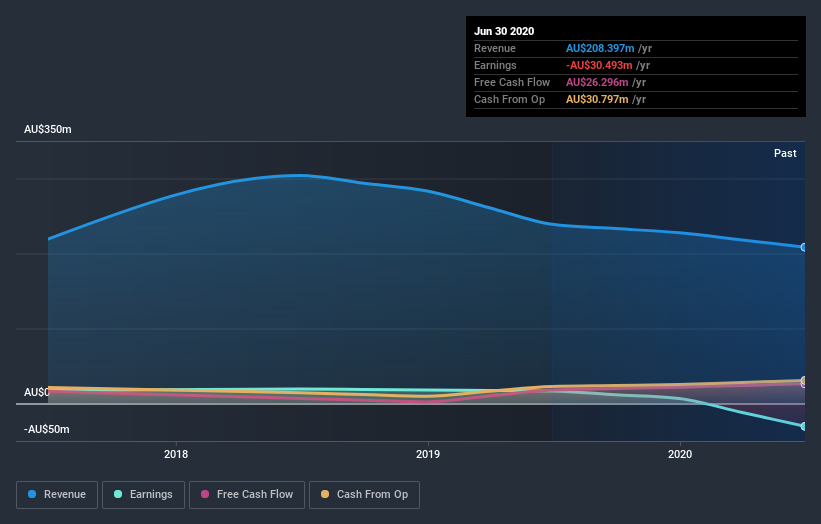Click the Revenue line endpoint marker
Image resolution: width=821 pixels, height=524 pixels.
point(803,247)
